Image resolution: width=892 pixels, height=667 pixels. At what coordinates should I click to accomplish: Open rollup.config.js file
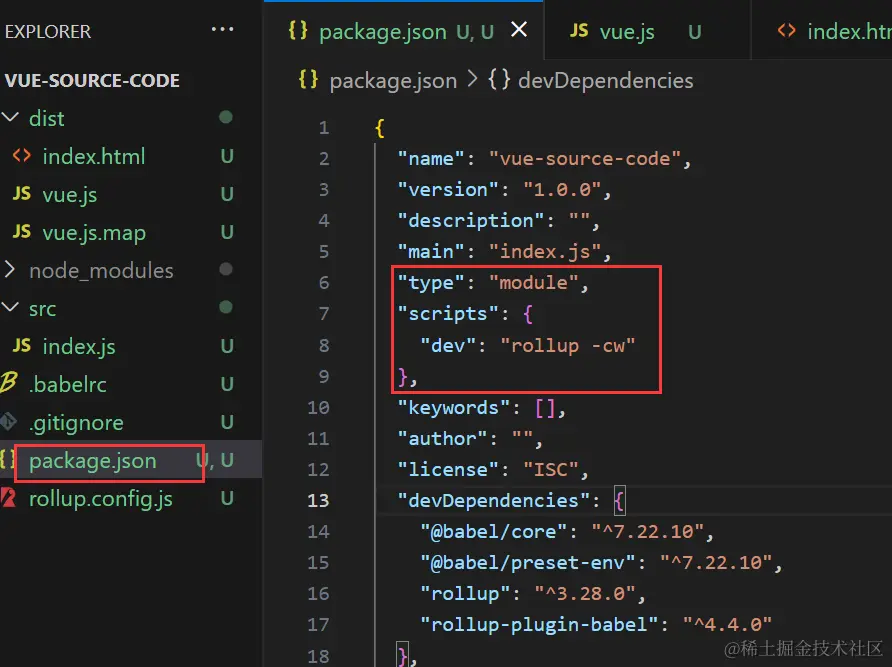pos(101,499)
